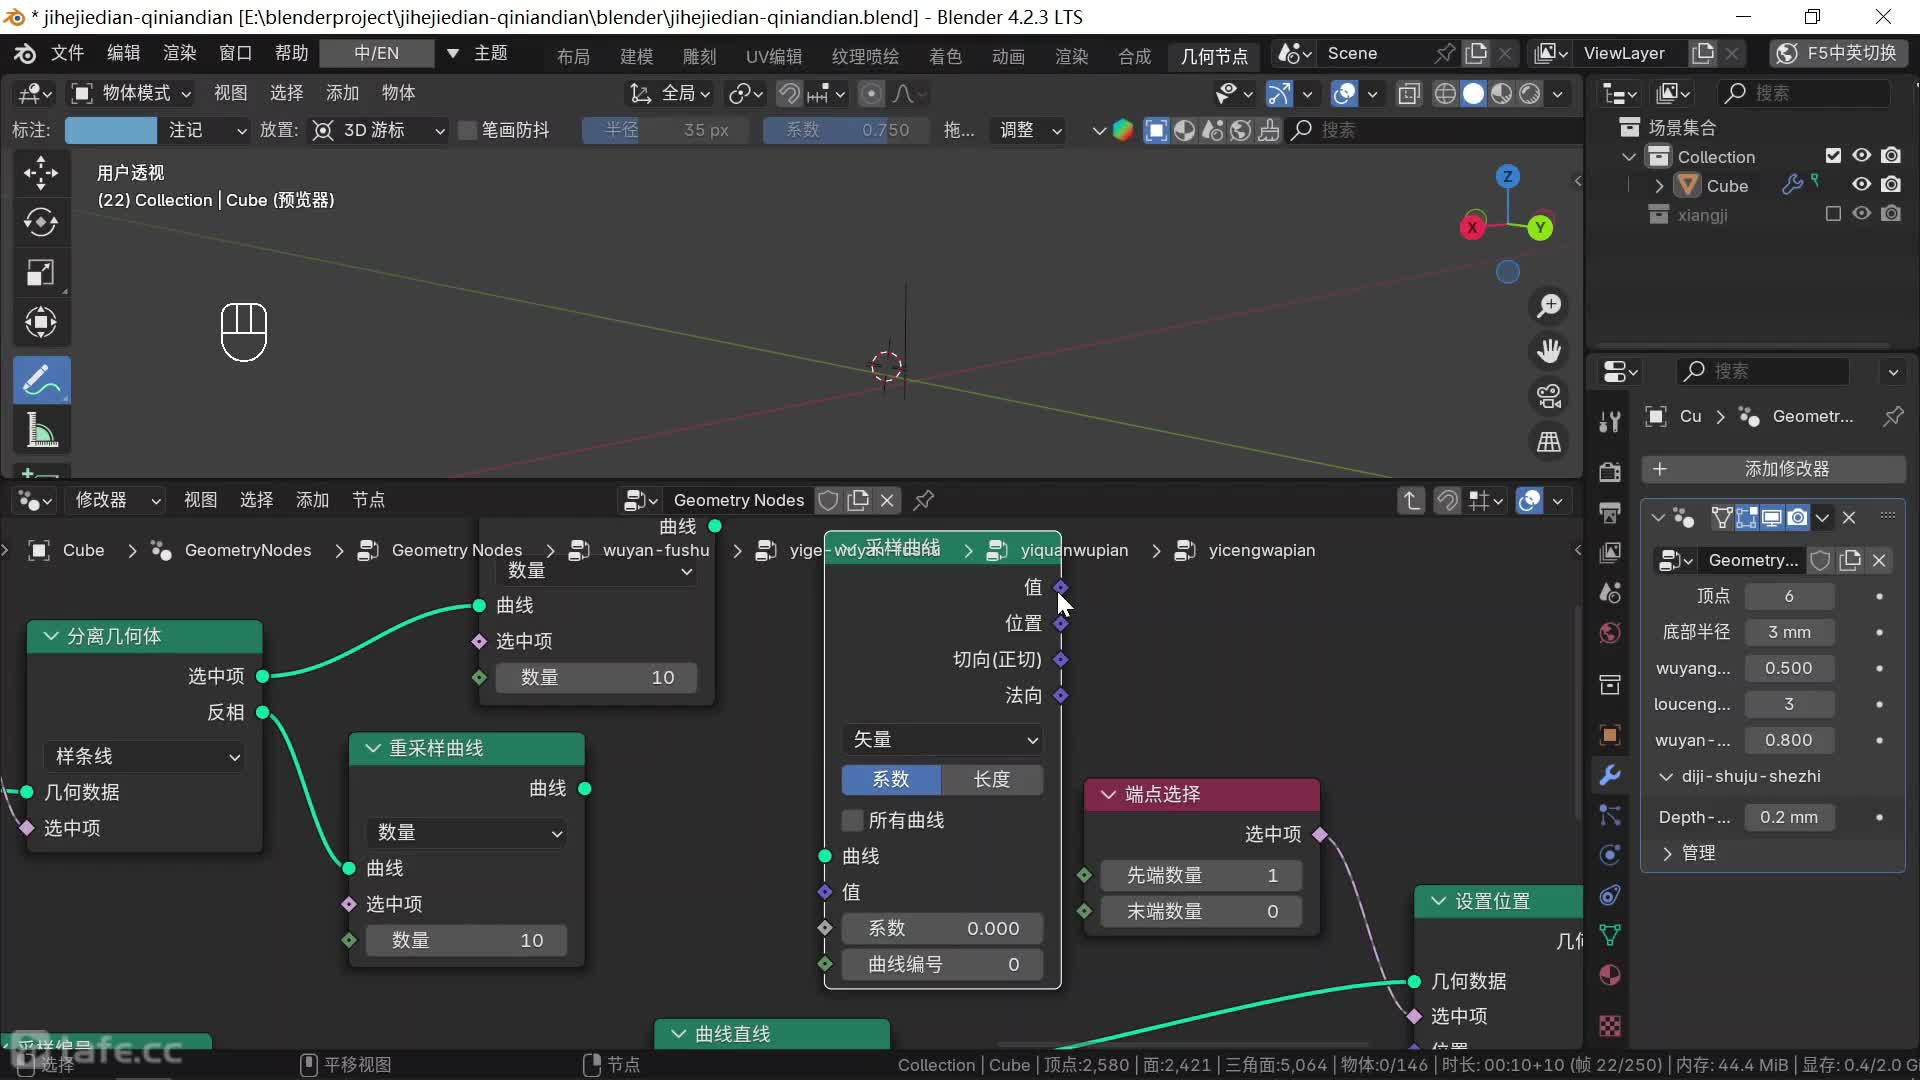Switch to perspective/orthographic grid icon
Viewport: 1920px width, 1080px height.
(1549, 442)
